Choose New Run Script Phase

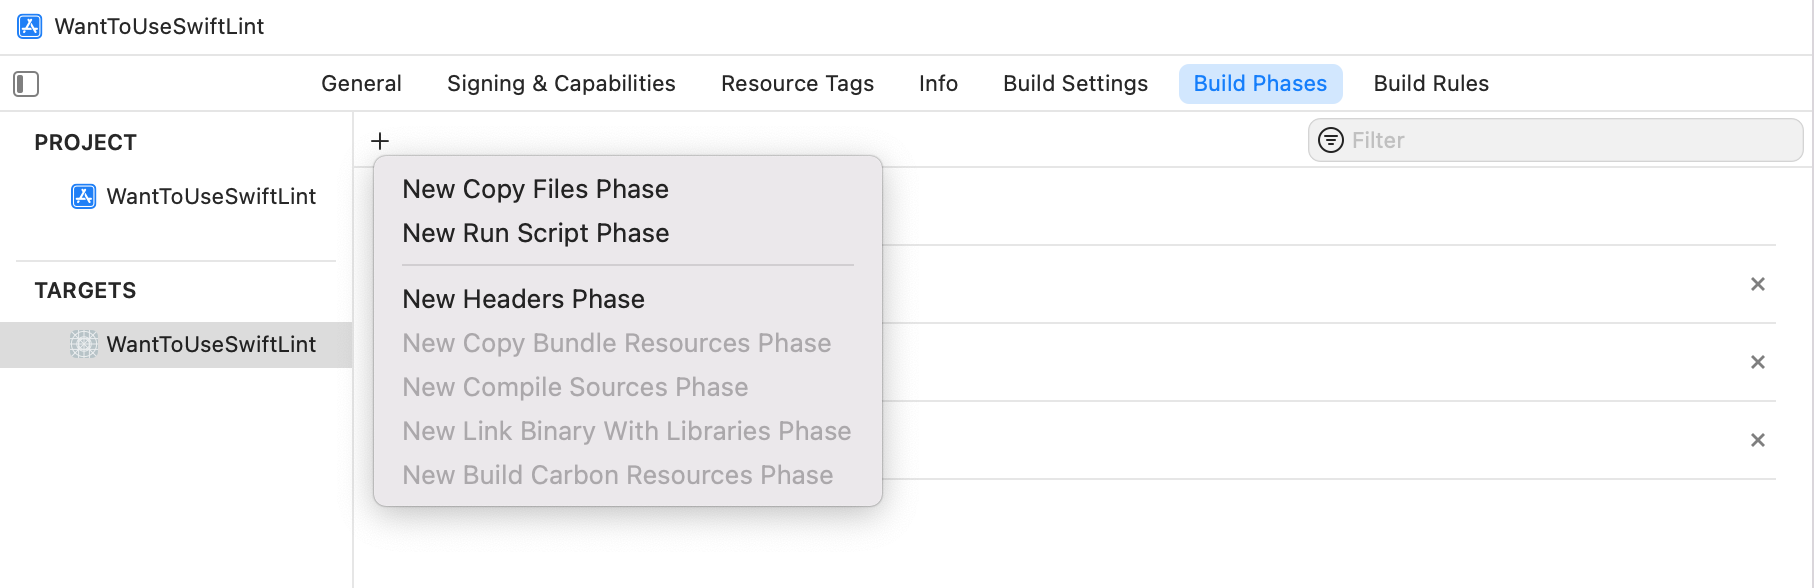(x=535, y=234)
